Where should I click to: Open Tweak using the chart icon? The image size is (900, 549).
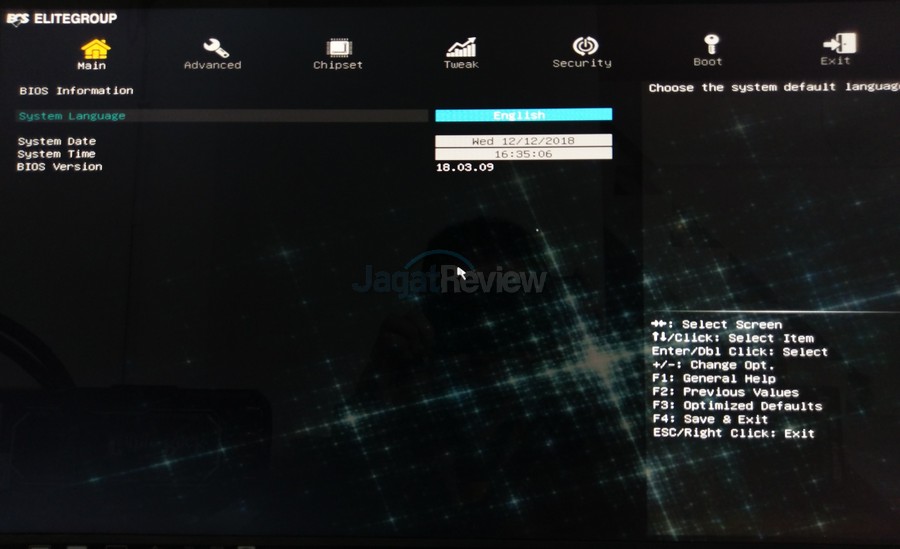click(x=461, y=47)
